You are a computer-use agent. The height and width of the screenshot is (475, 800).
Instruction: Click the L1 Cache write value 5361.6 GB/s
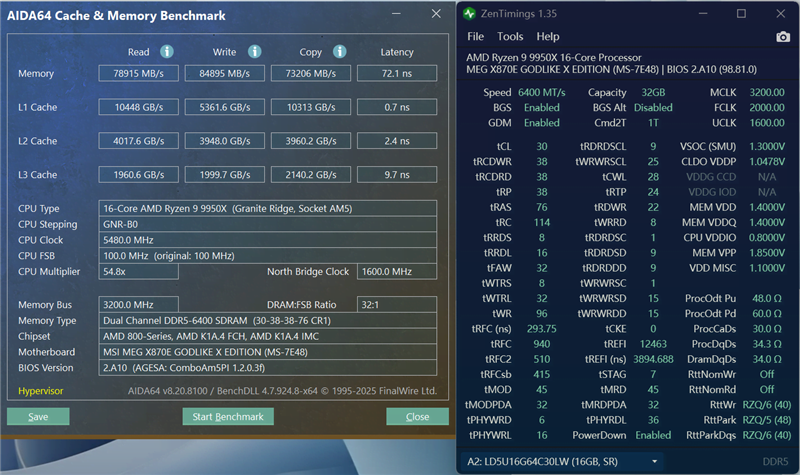(224, 107)
